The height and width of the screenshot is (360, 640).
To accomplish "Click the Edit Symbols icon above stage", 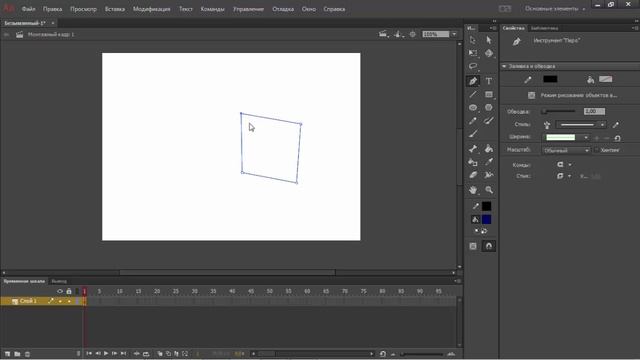I will click(x=398, y=34).
